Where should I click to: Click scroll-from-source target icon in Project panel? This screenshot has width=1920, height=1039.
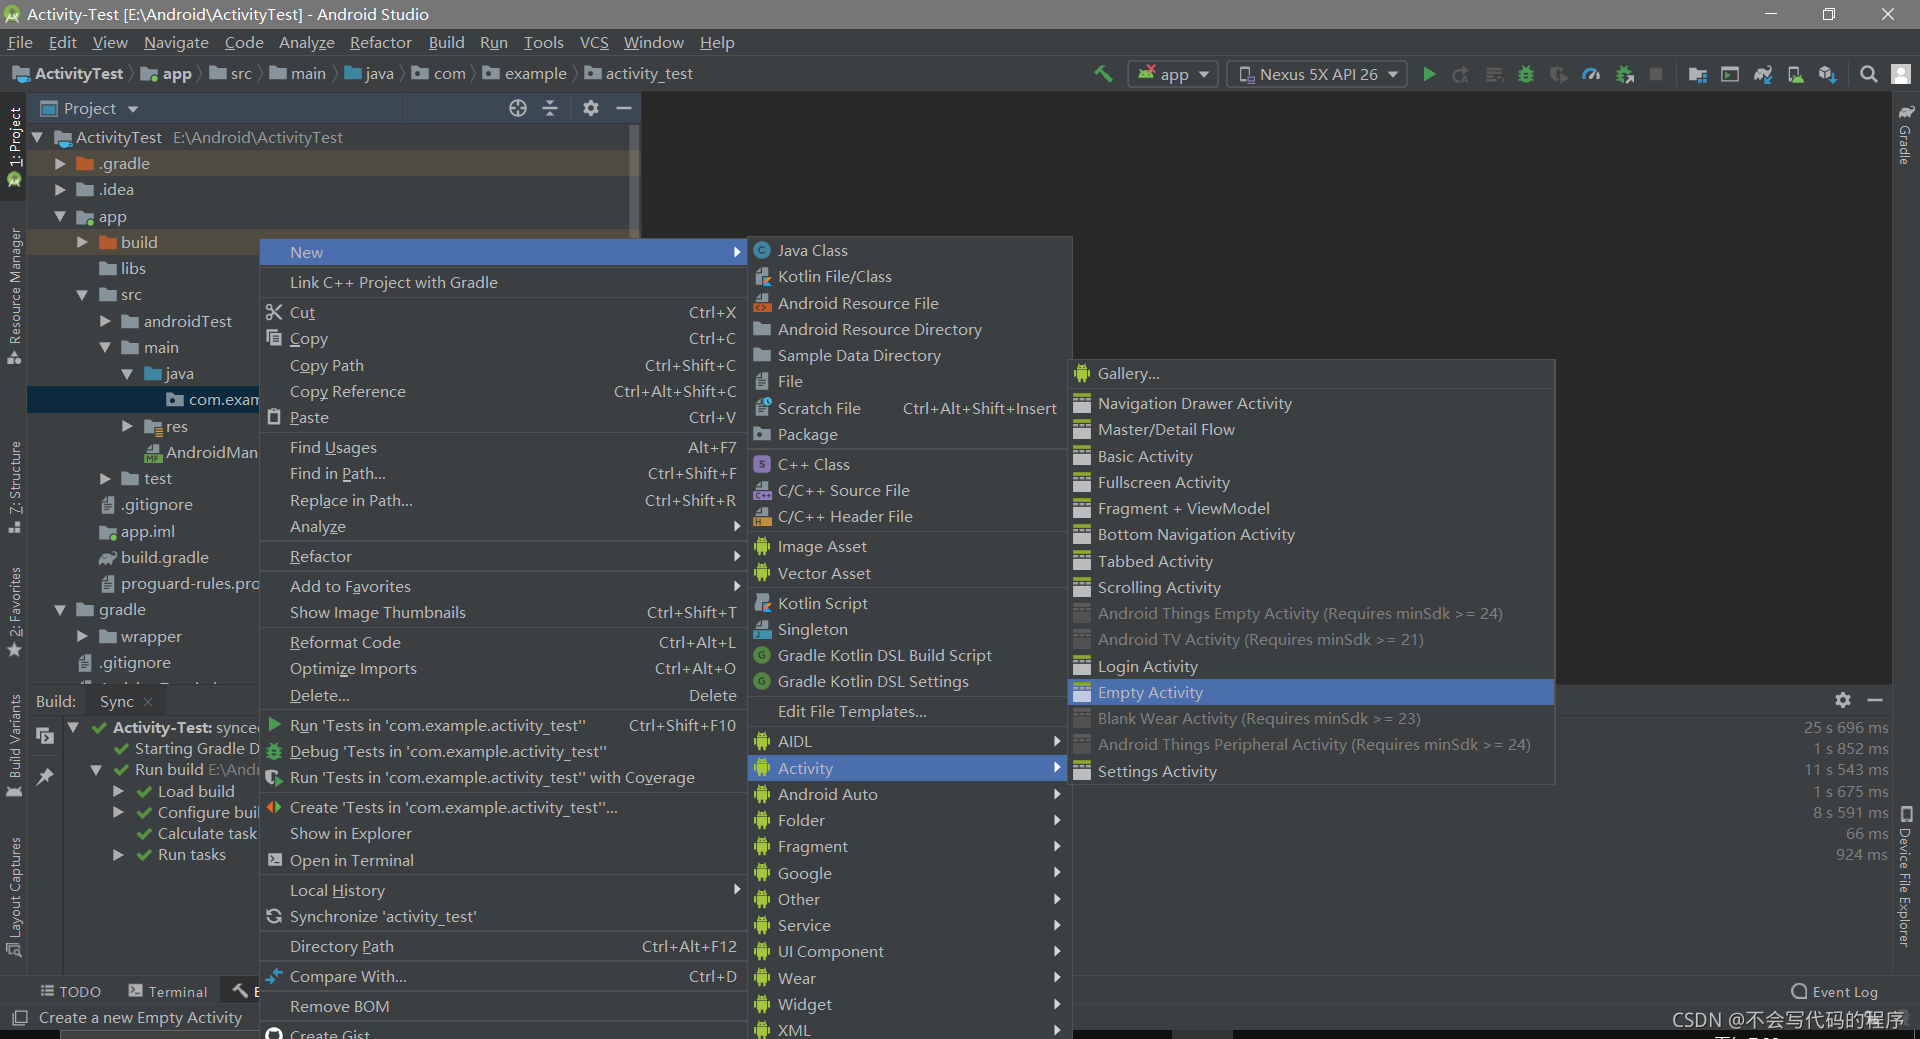(517, 108)
